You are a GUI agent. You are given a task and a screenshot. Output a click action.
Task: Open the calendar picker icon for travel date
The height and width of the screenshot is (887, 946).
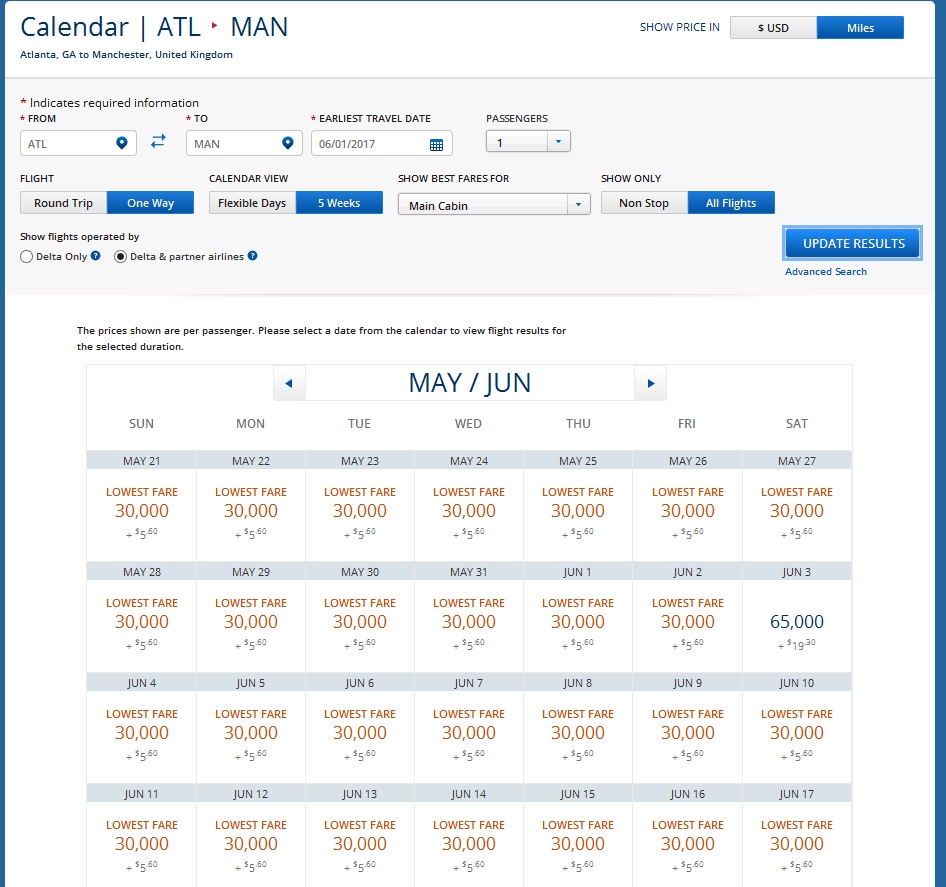click(436, 144)
